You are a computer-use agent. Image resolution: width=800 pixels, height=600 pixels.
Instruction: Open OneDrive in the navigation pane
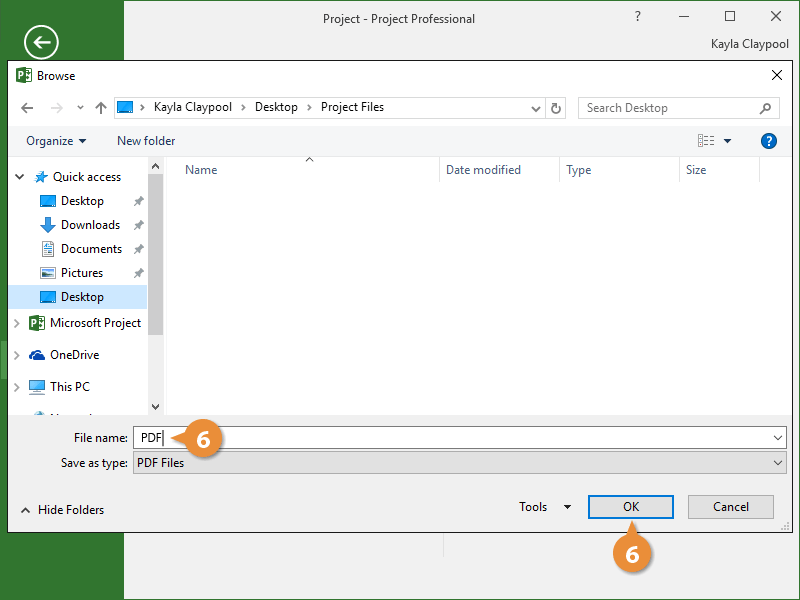click(74, 355)
